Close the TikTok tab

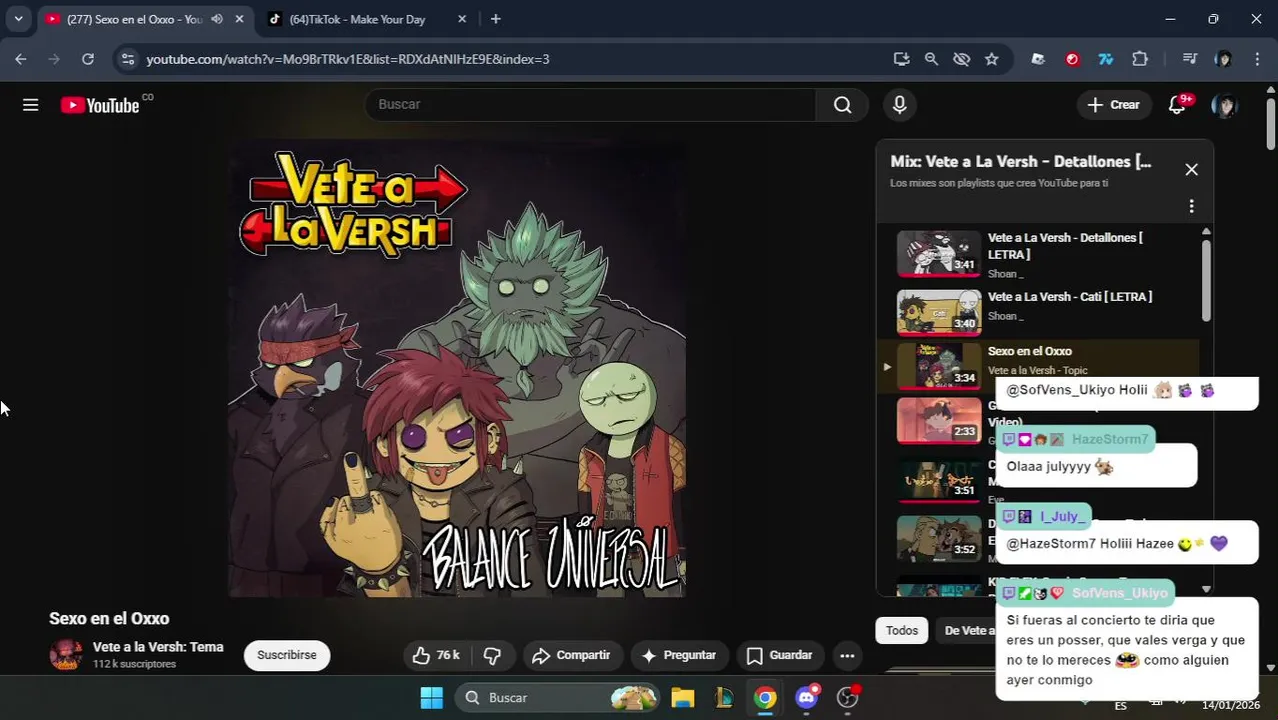pyautogui.click(x=462, y=19)
